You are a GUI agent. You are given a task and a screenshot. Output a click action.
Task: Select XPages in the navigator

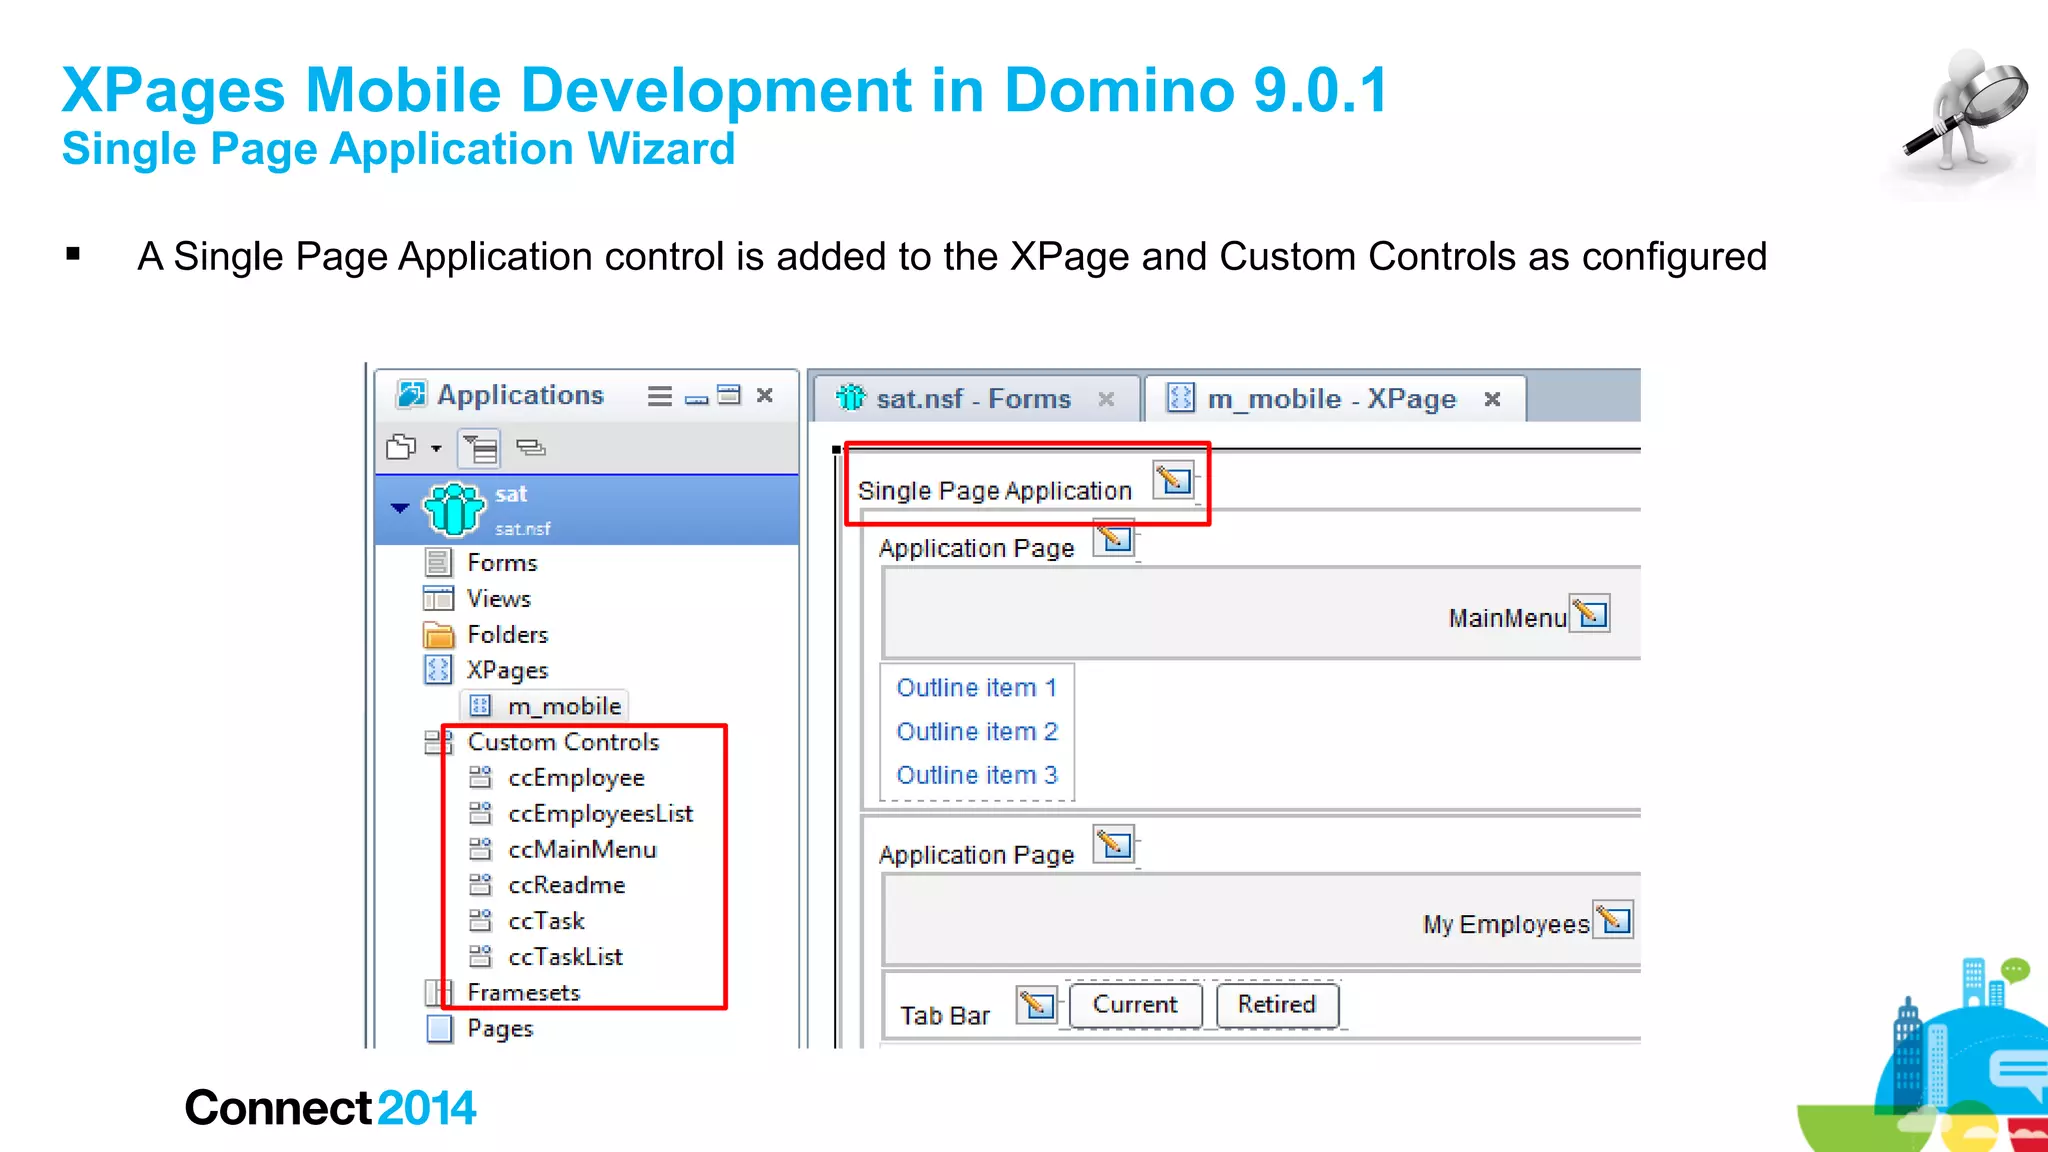(508, 670)
